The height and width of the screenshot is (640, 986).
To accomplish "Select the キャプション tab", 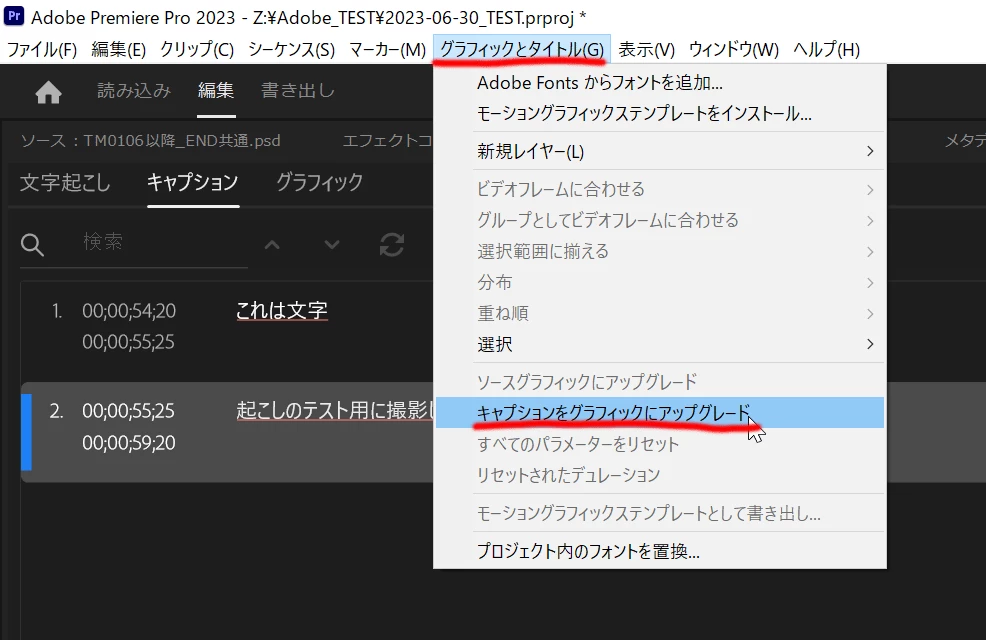I will coord(192,182).
